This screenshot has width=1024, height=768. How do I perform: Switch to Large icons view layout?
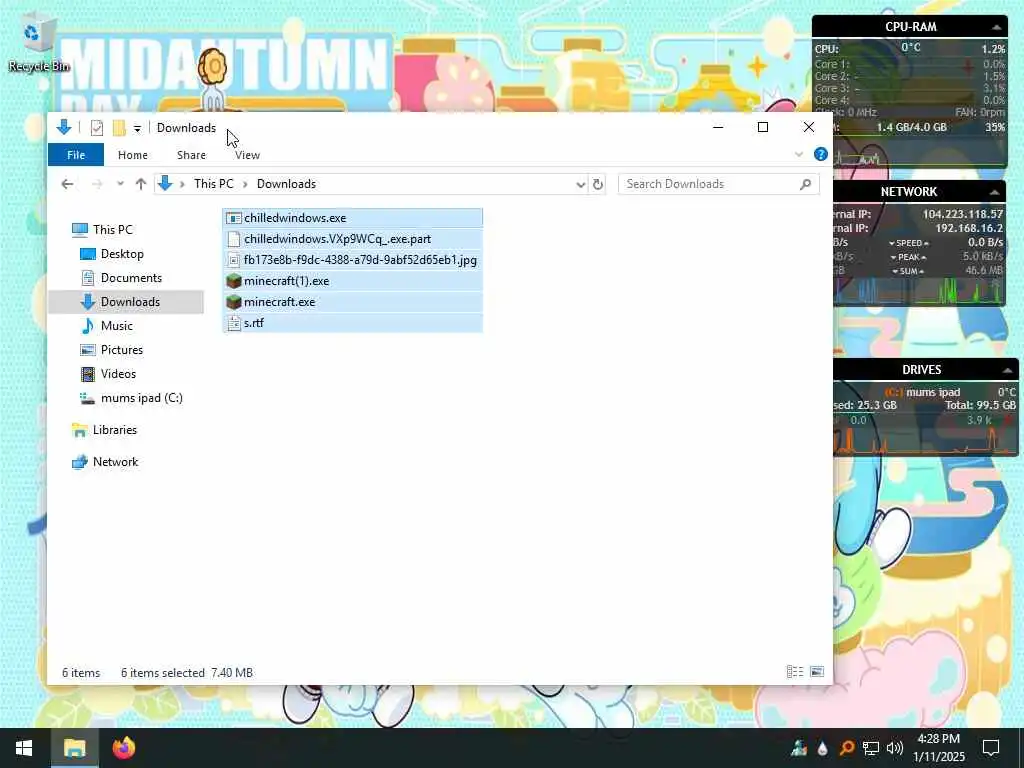(817, 672)
